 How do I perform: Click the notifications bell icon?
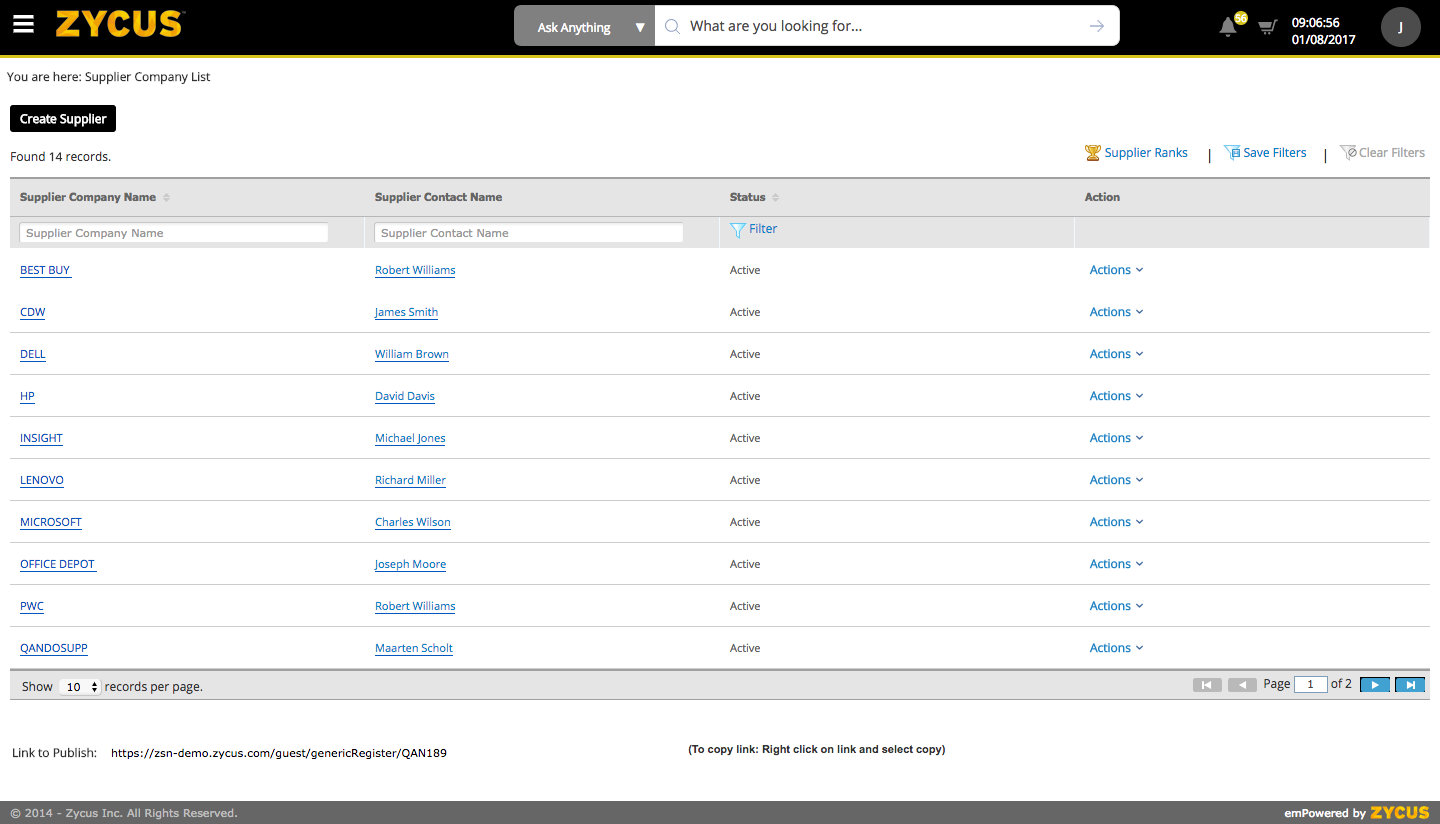tap(1228, 27)
